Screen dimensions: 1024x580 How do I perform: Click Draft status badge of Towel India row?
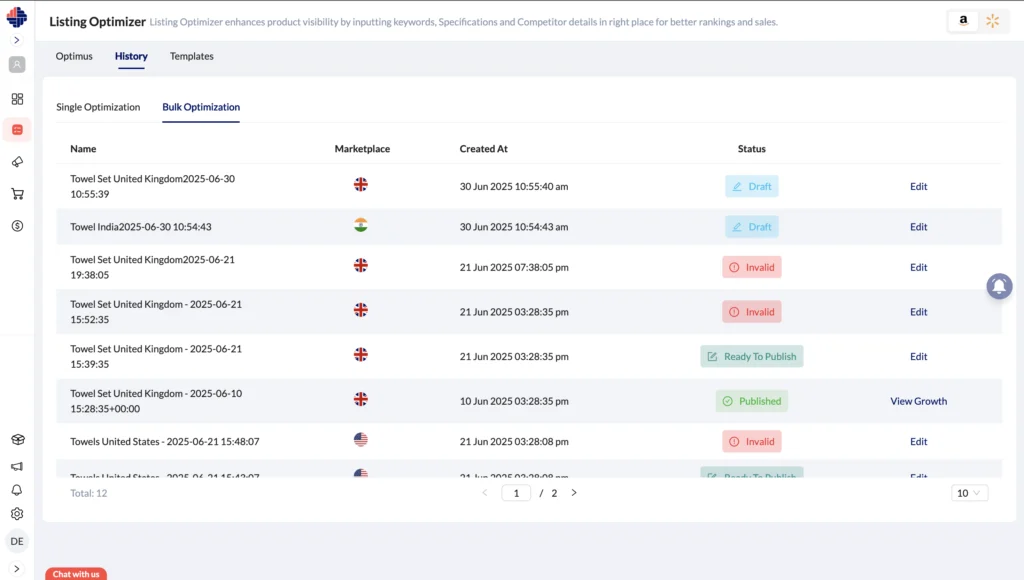(x=752, y=227)
